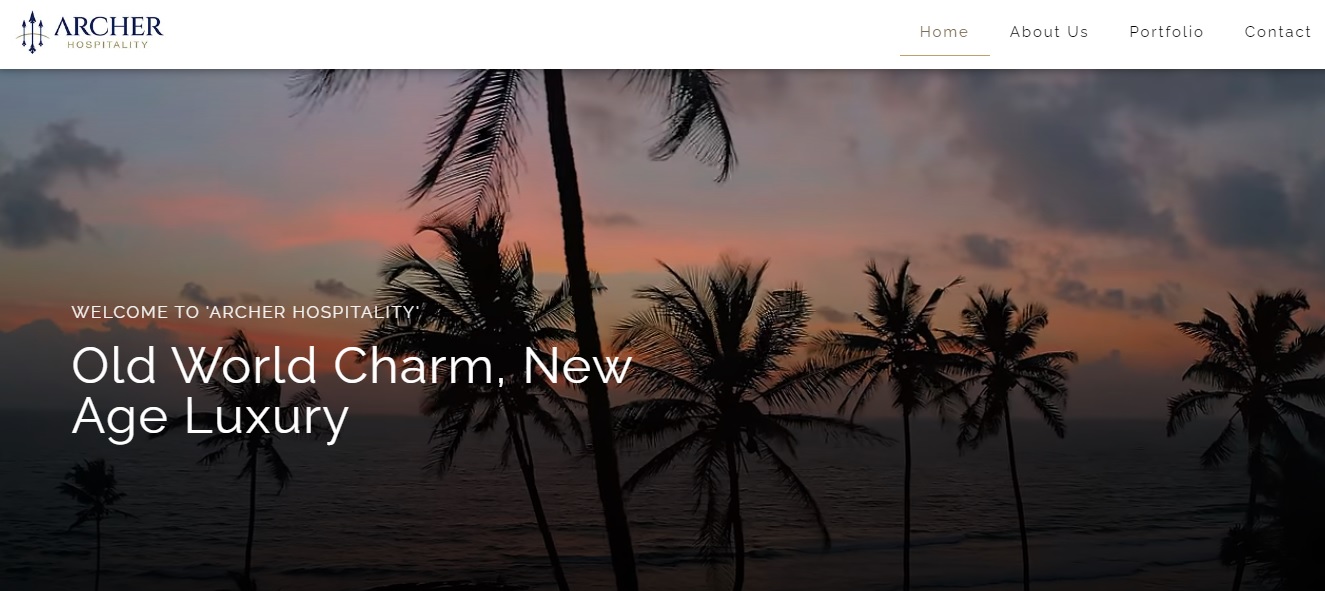The height and width of the screenshot is (591, 1325).
Task: Go to the About Us page
Action: (1049, 32)
